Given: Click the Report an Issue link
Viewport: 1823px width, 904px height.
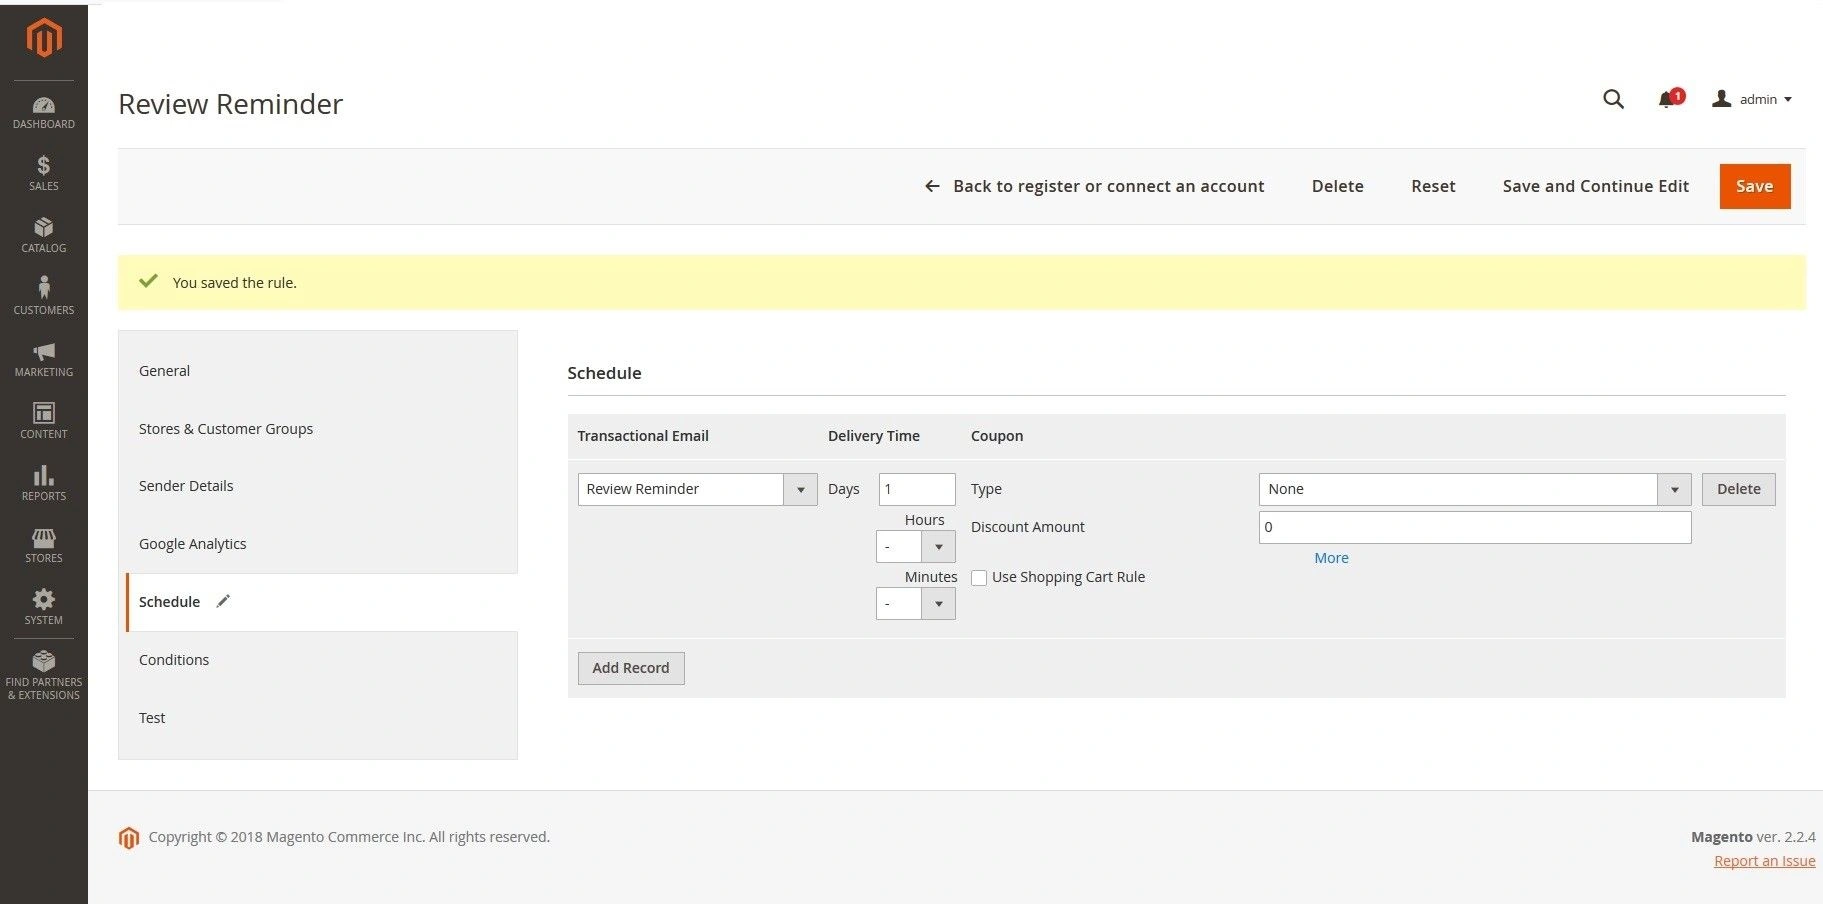Looking at the screenshot, I should (x=1764, y=860).
